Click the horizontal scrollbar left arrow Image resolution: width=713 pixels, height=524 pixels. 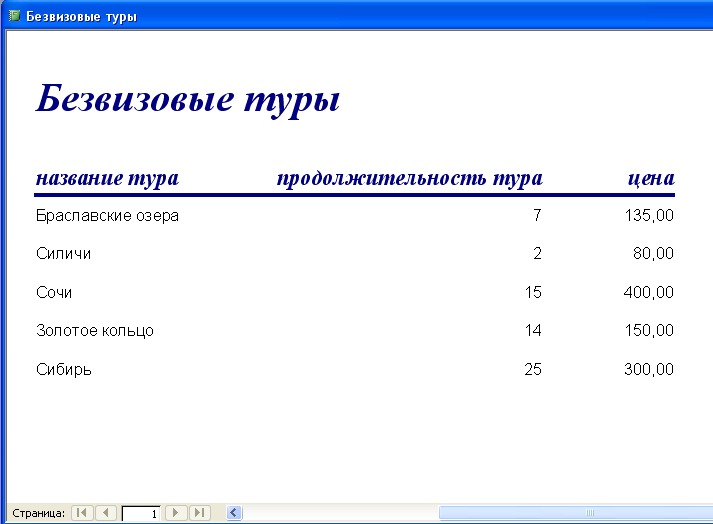(234, 513)
